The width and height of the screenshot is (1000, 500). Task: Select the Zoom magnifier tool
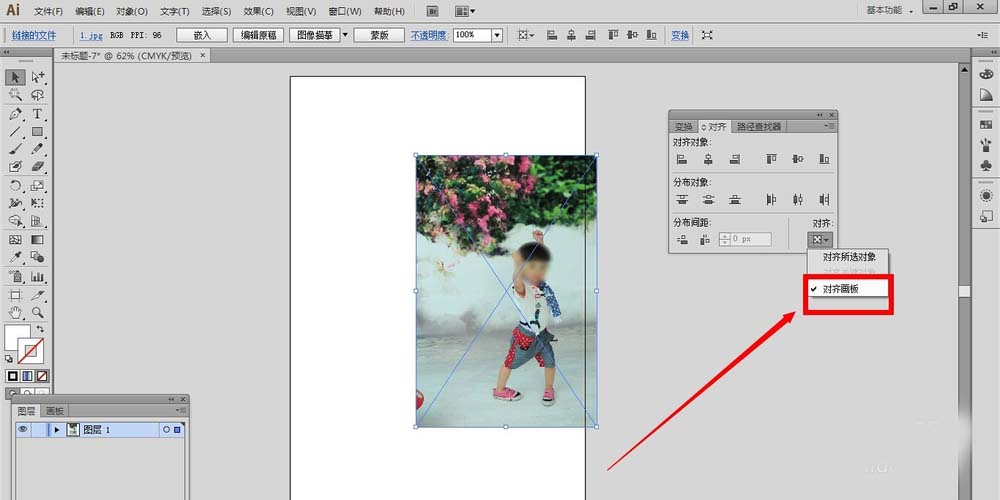pyautogui.click(x=38, y=312)
